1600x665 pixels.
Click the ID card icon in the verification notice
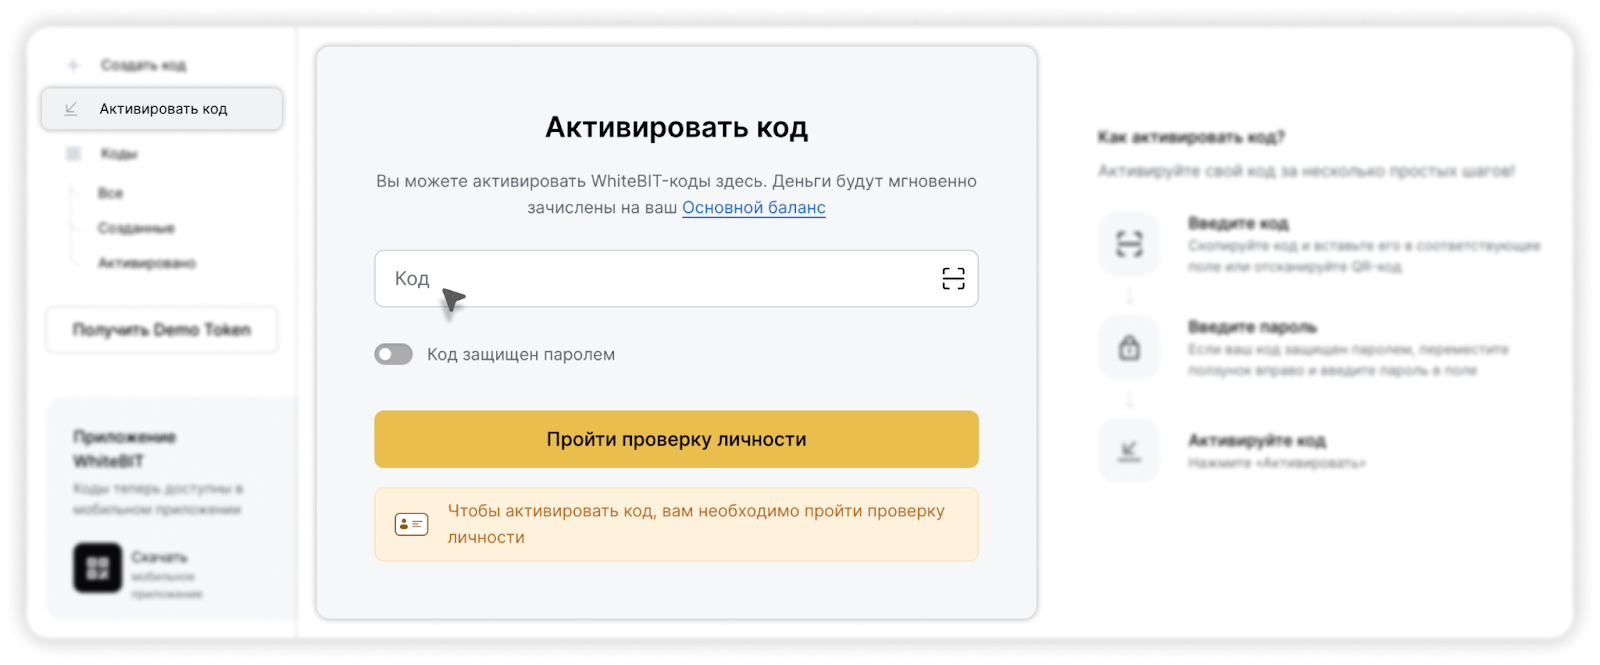(x=411, y=524)
